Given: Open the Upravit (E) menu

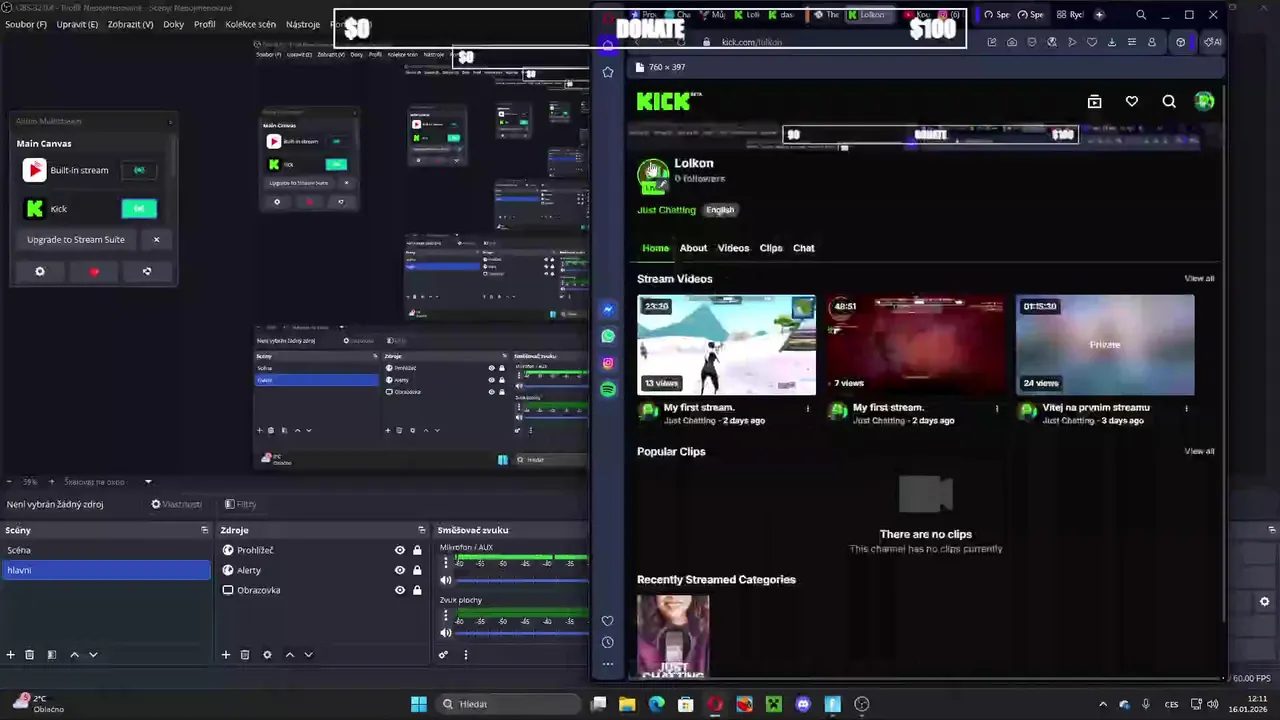Looking at the screenshot, I should pyautogui.click(x=77, y=24).
